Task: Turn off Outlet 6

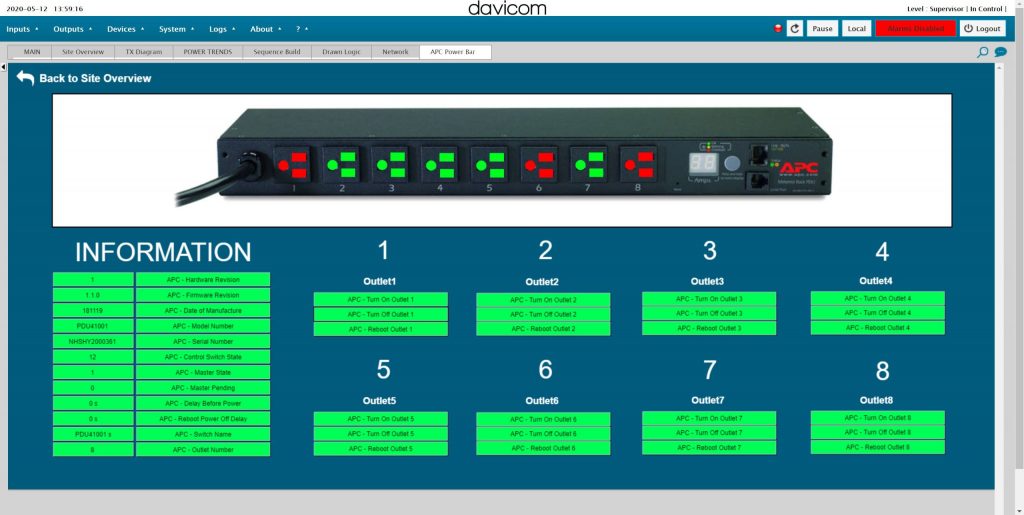Action: tap(543, 434)
